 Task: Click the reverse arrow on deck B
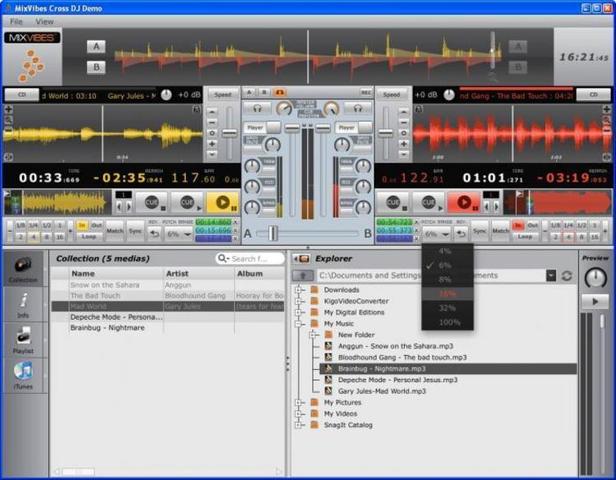[460, 234]
